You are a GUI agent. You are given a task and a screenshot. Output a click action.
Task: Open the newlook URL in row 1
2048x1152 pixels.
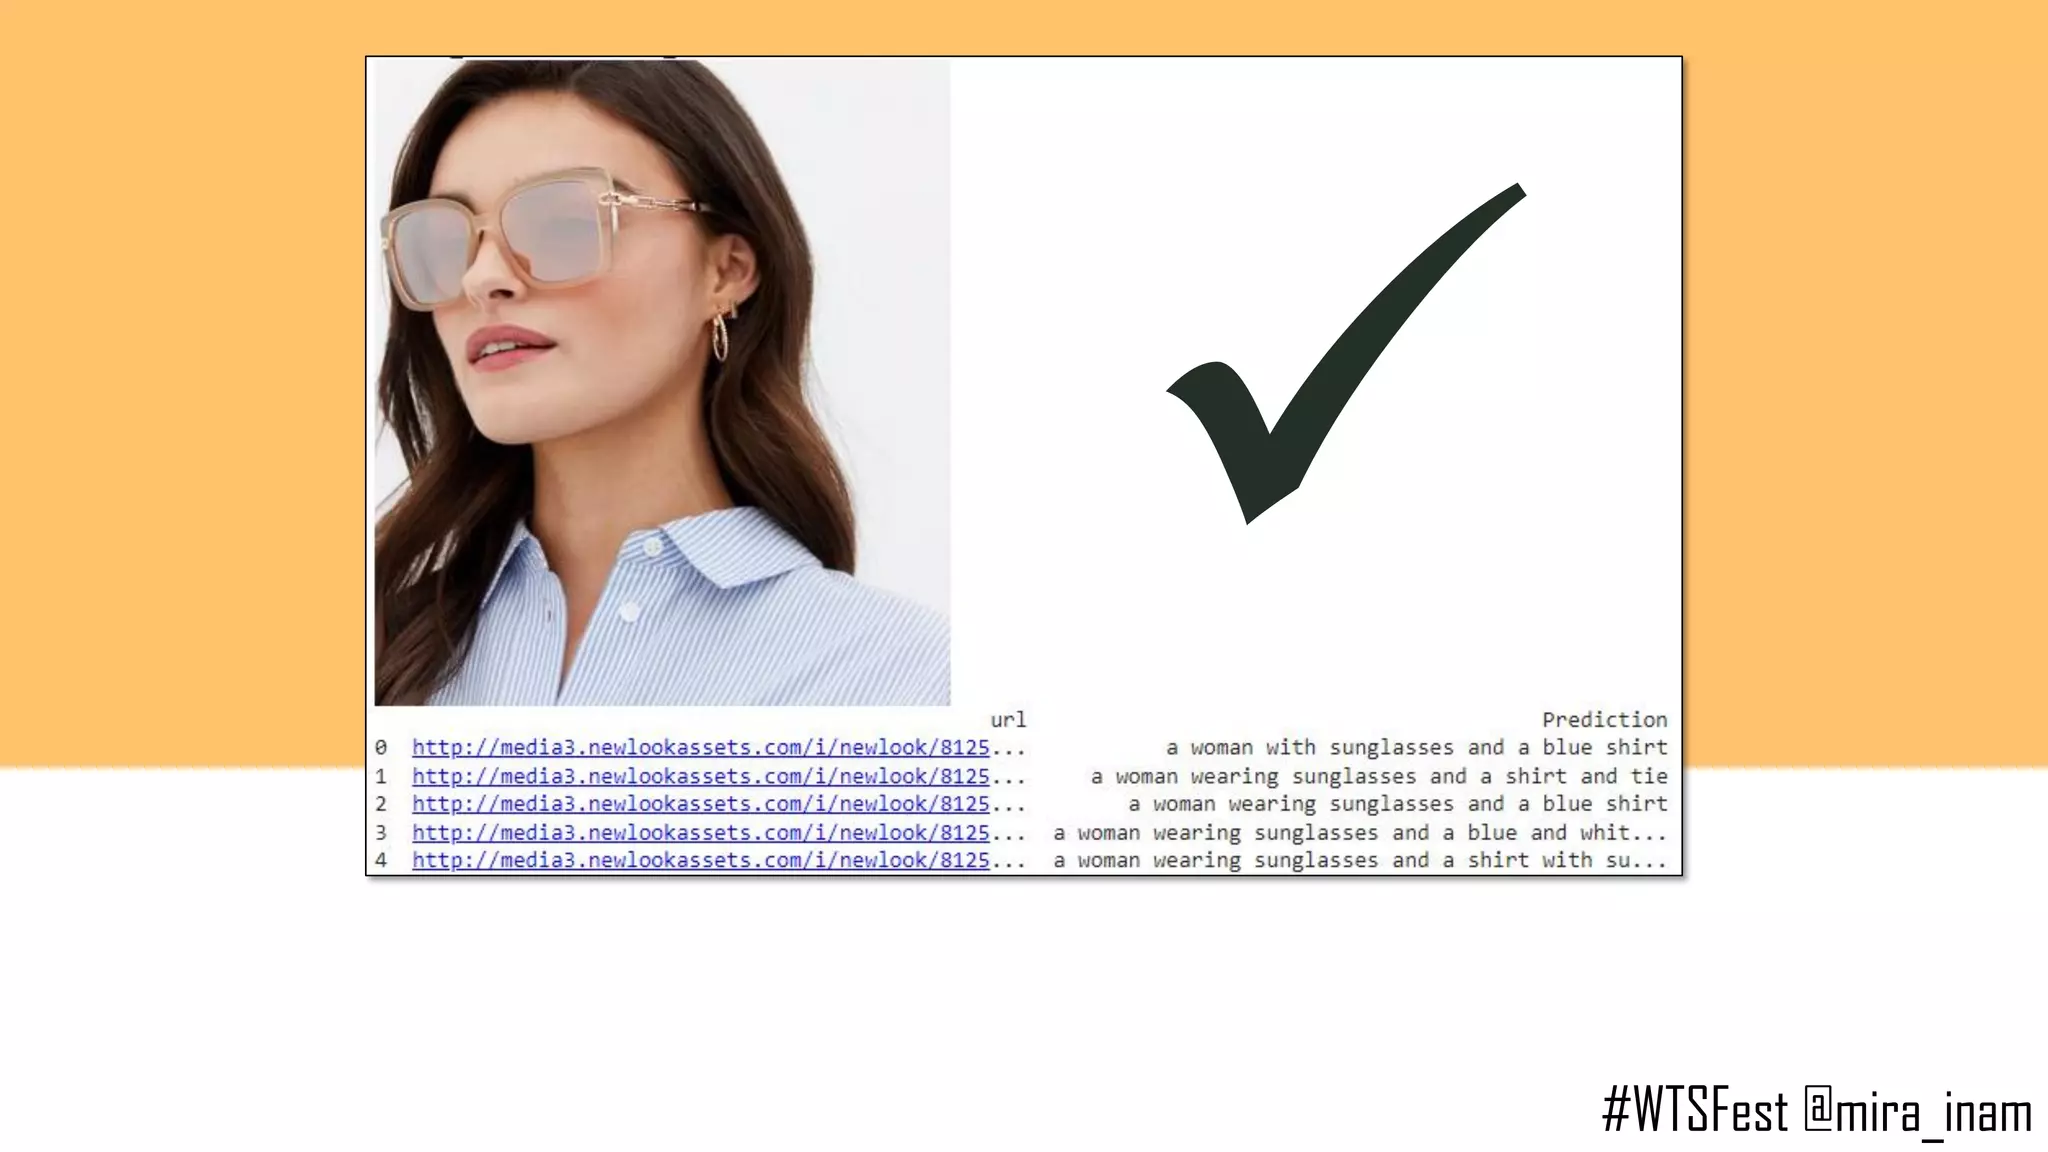click(x=700, y=776)
